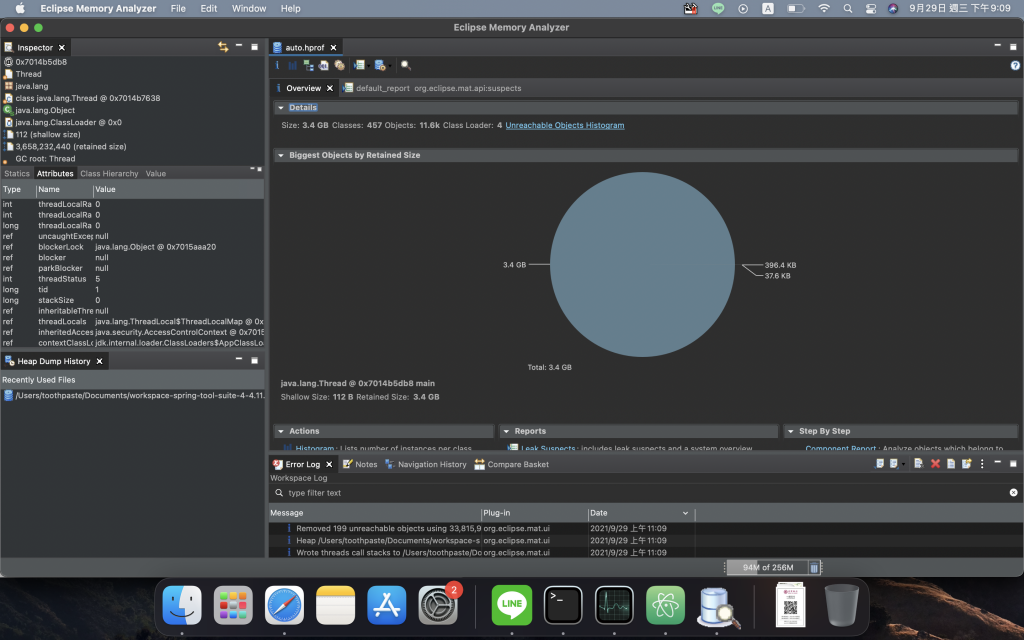Screen dimensions: 1024x640
Task: Open the Component Report link
Action: coord(840,448)
